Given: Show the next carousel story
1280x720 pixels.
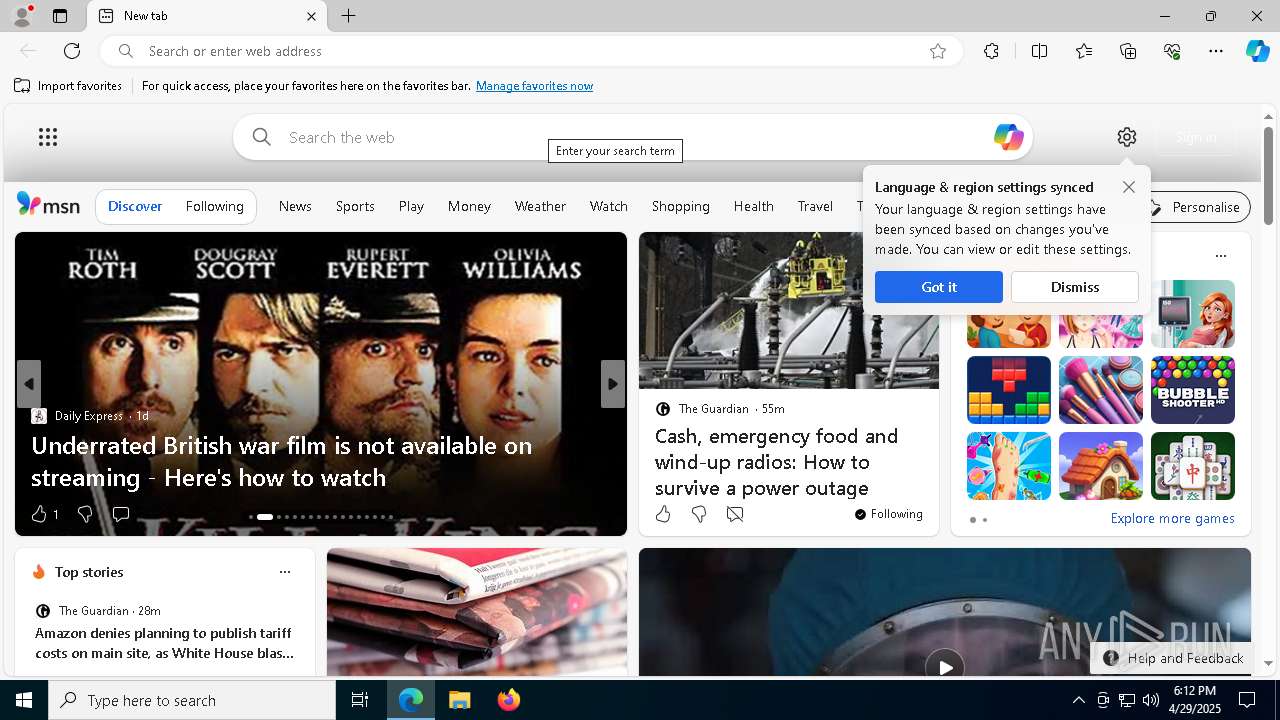Looking at the screenshot, I should [x=613, y=384].
